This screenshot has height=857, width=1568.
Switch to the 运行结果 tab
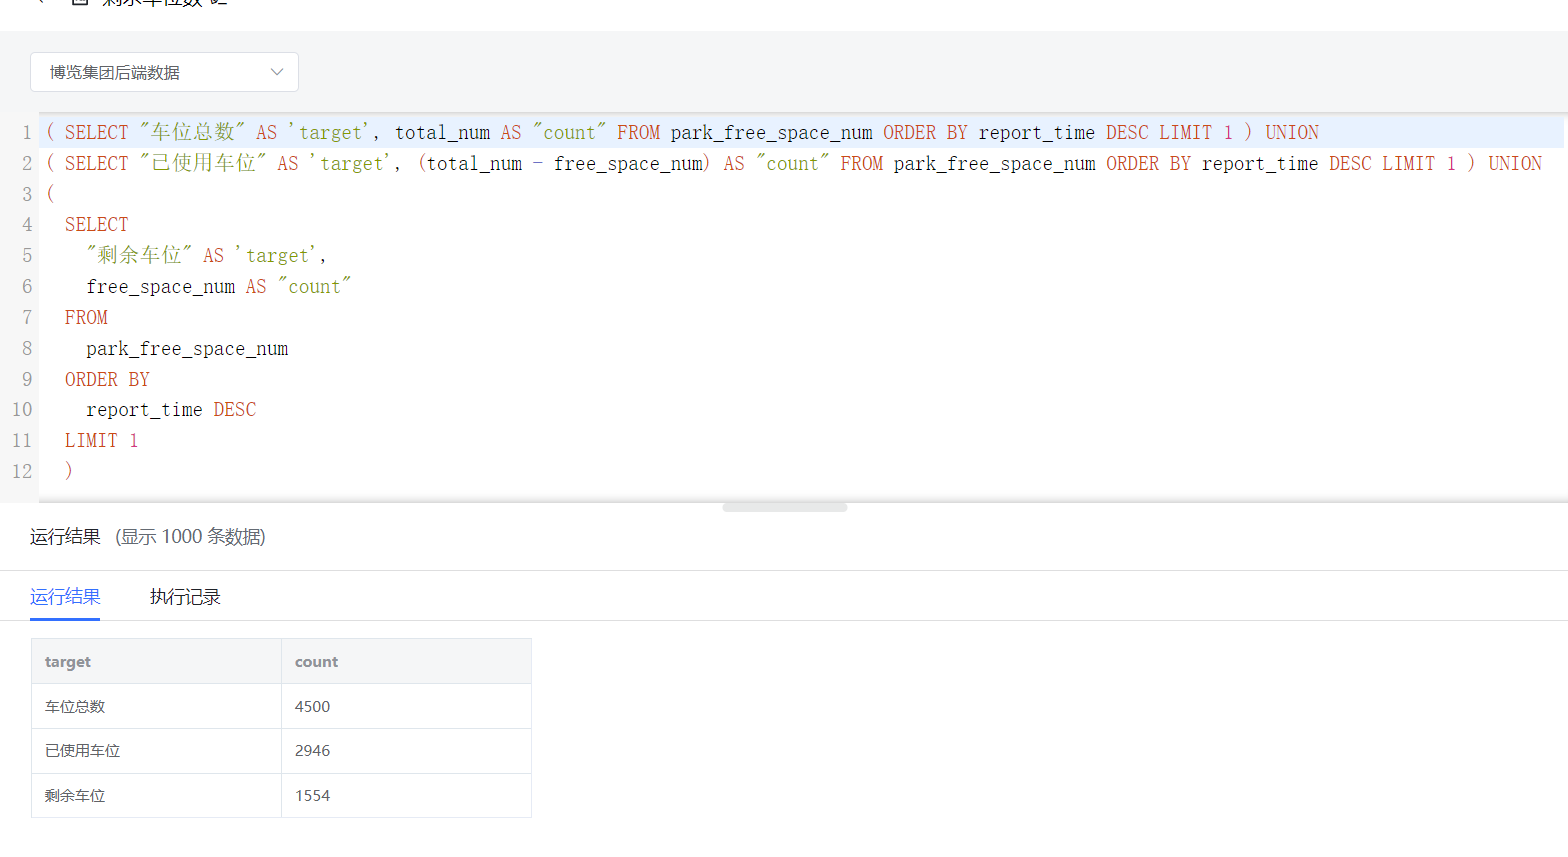tap(65, 597)
